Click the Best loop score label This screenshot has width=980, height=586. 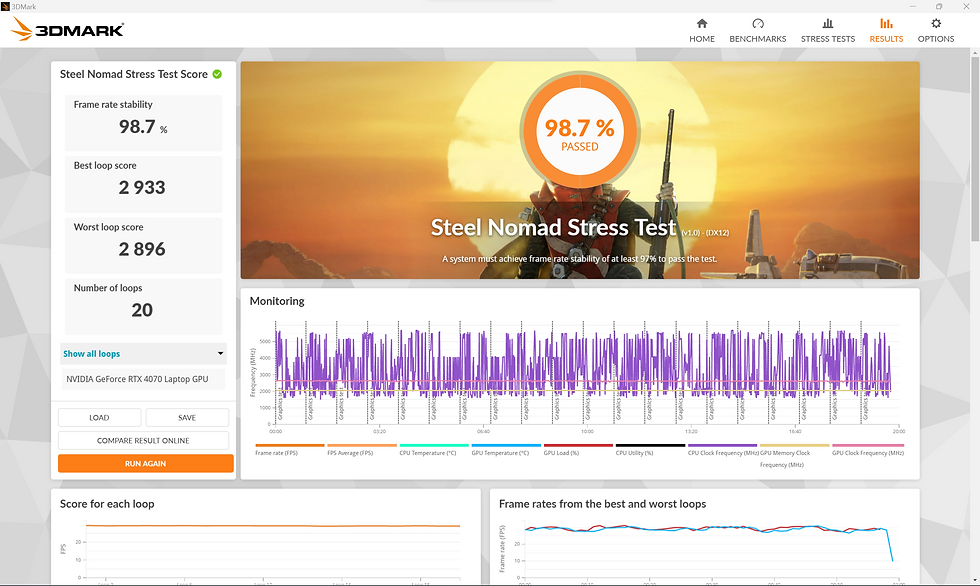105,166
